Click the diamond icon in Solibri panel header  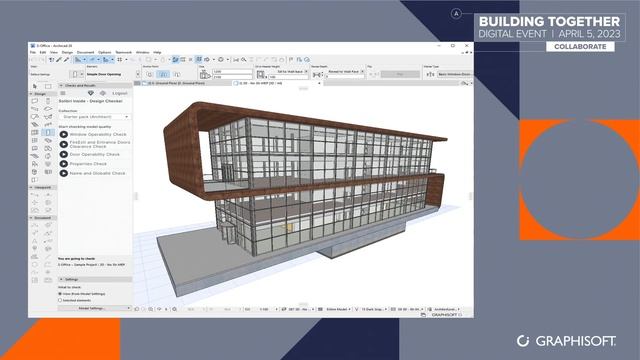point(91,93)
